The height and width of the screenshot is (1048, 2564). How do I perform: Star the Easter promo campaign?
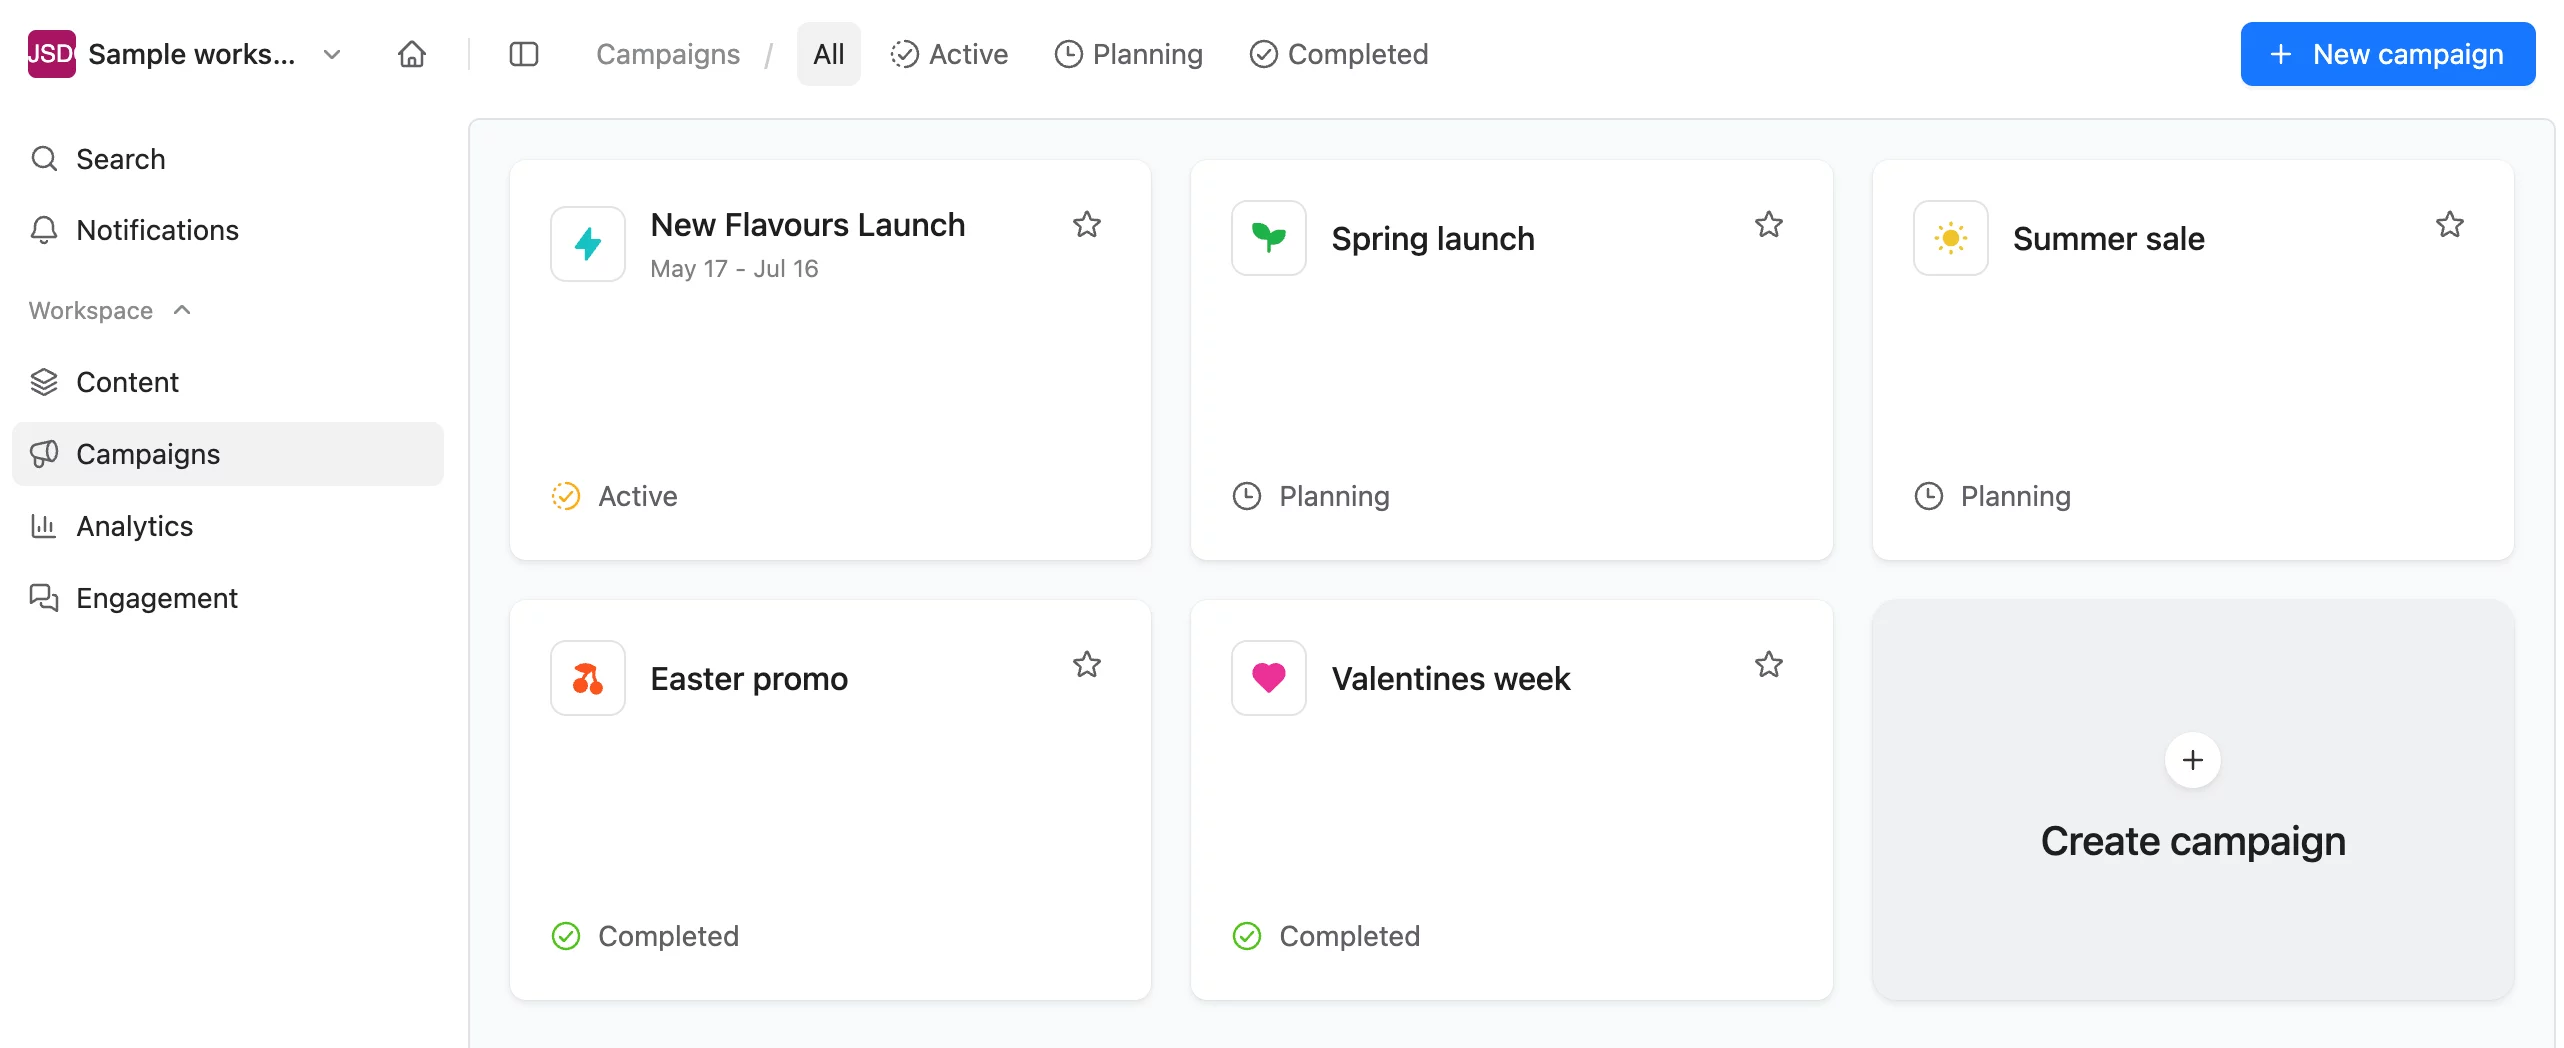point(1087,665)
